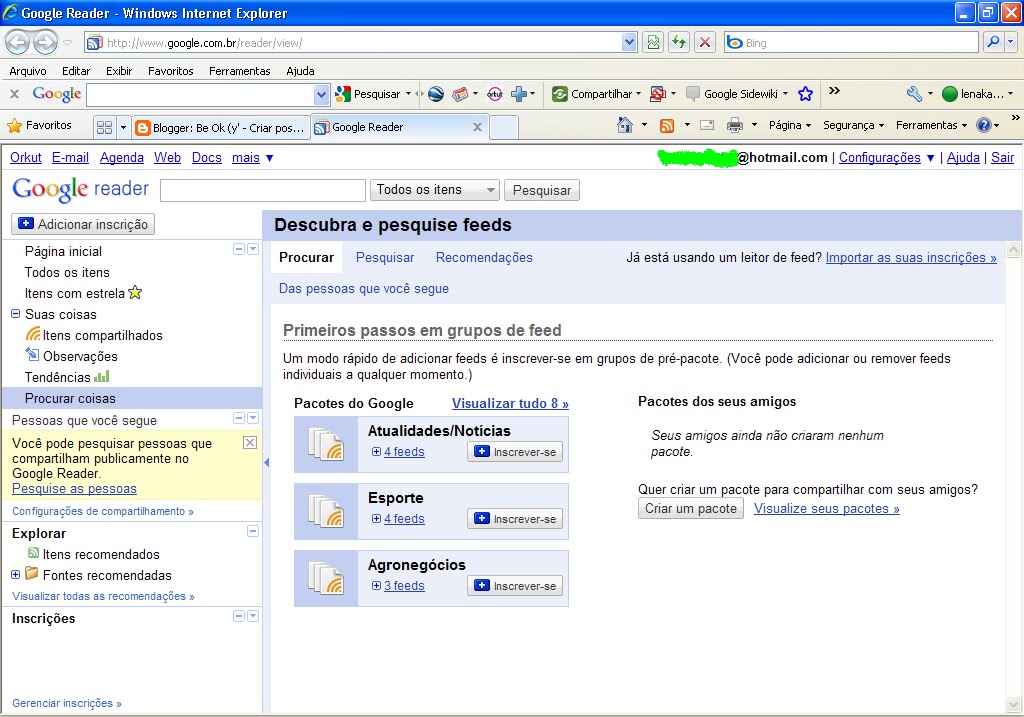This screenshot has width=1024, height=717.
Task: Click the Print icon in command bar
Action: point(735,125)
